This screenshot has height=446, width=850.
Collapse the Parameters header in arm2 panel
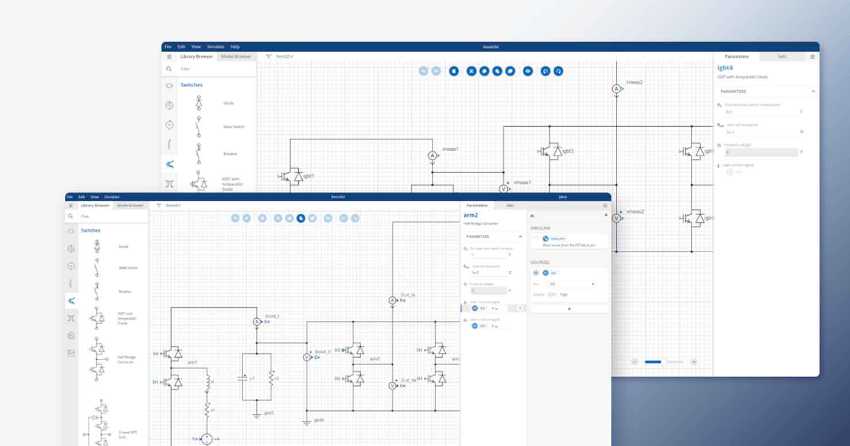[x=519, y=237]
